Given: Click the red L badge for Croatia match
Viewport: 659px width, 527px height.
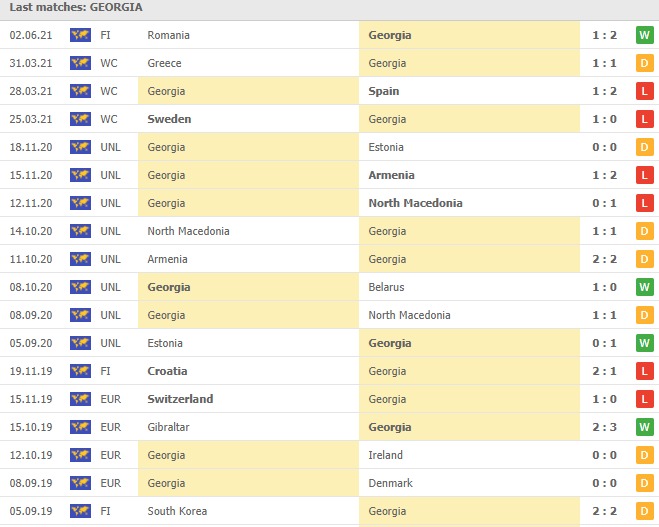Looking at the screenshot, I should (x=645, y=371).
